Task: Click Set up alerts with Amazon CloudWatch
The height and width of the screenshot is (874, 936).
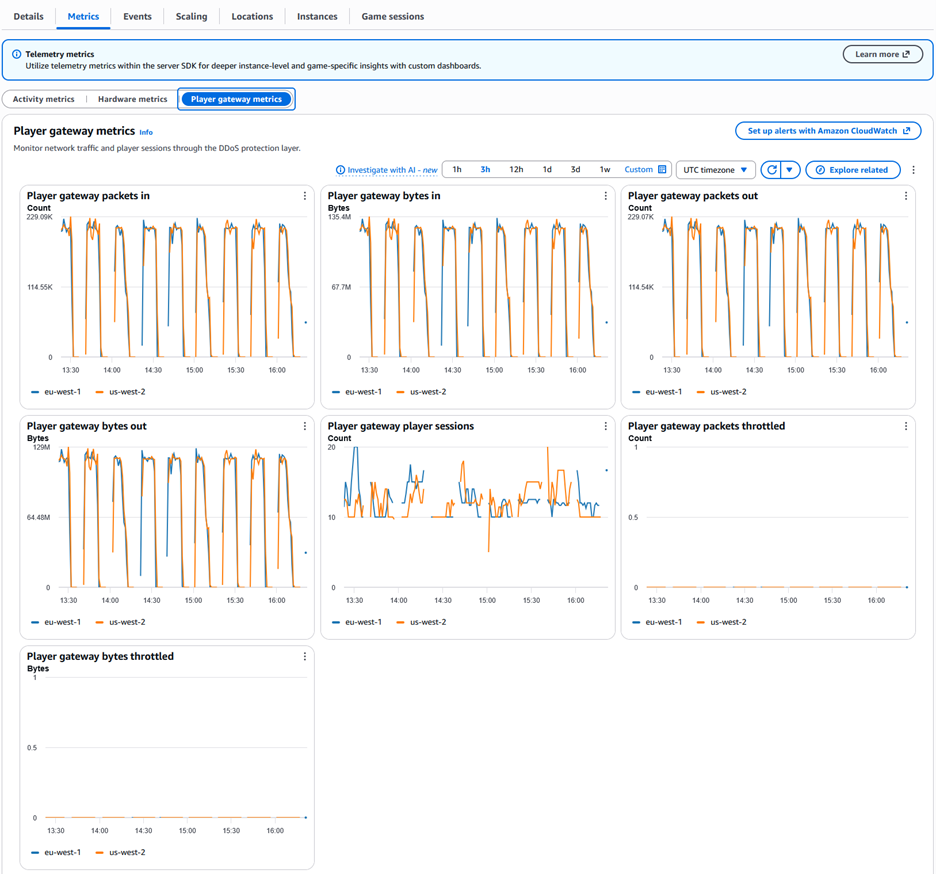Action: [x=828, y=131]
